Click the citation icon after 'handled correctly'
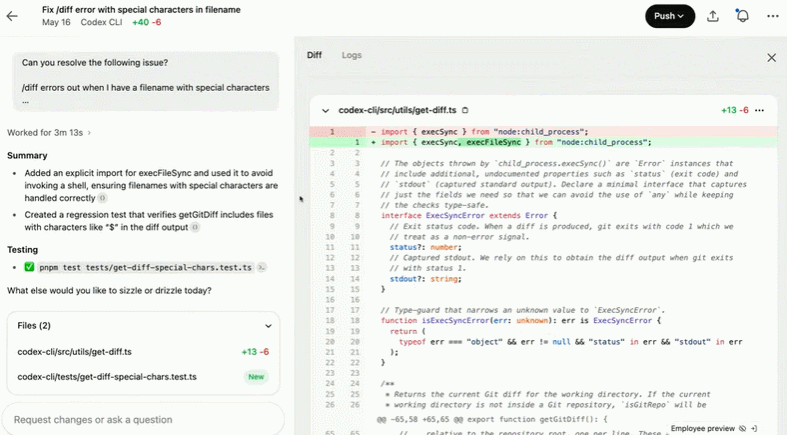The width and height of the screenshot is (787, 435). click(x=102, y=198)
